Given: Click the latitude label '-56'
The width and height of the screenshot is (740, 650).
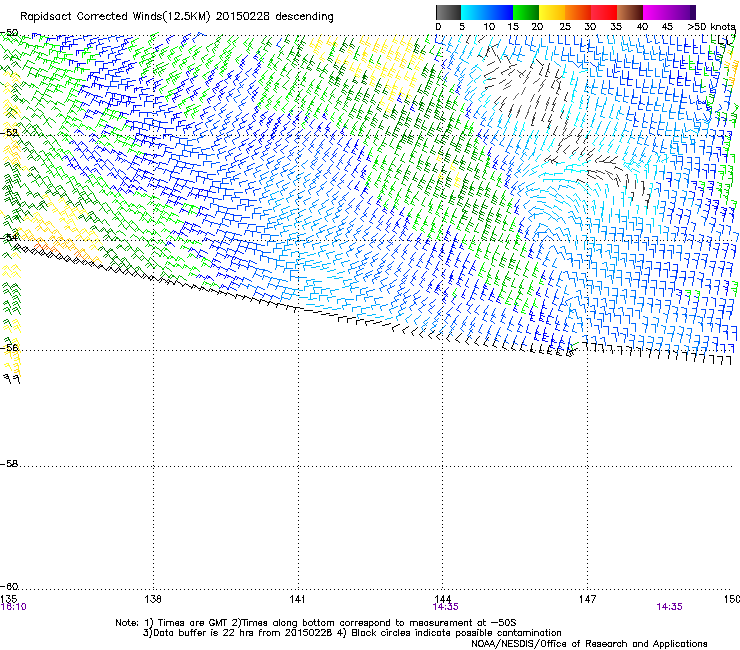Looking at the screenshot, I should coord(9,348).
